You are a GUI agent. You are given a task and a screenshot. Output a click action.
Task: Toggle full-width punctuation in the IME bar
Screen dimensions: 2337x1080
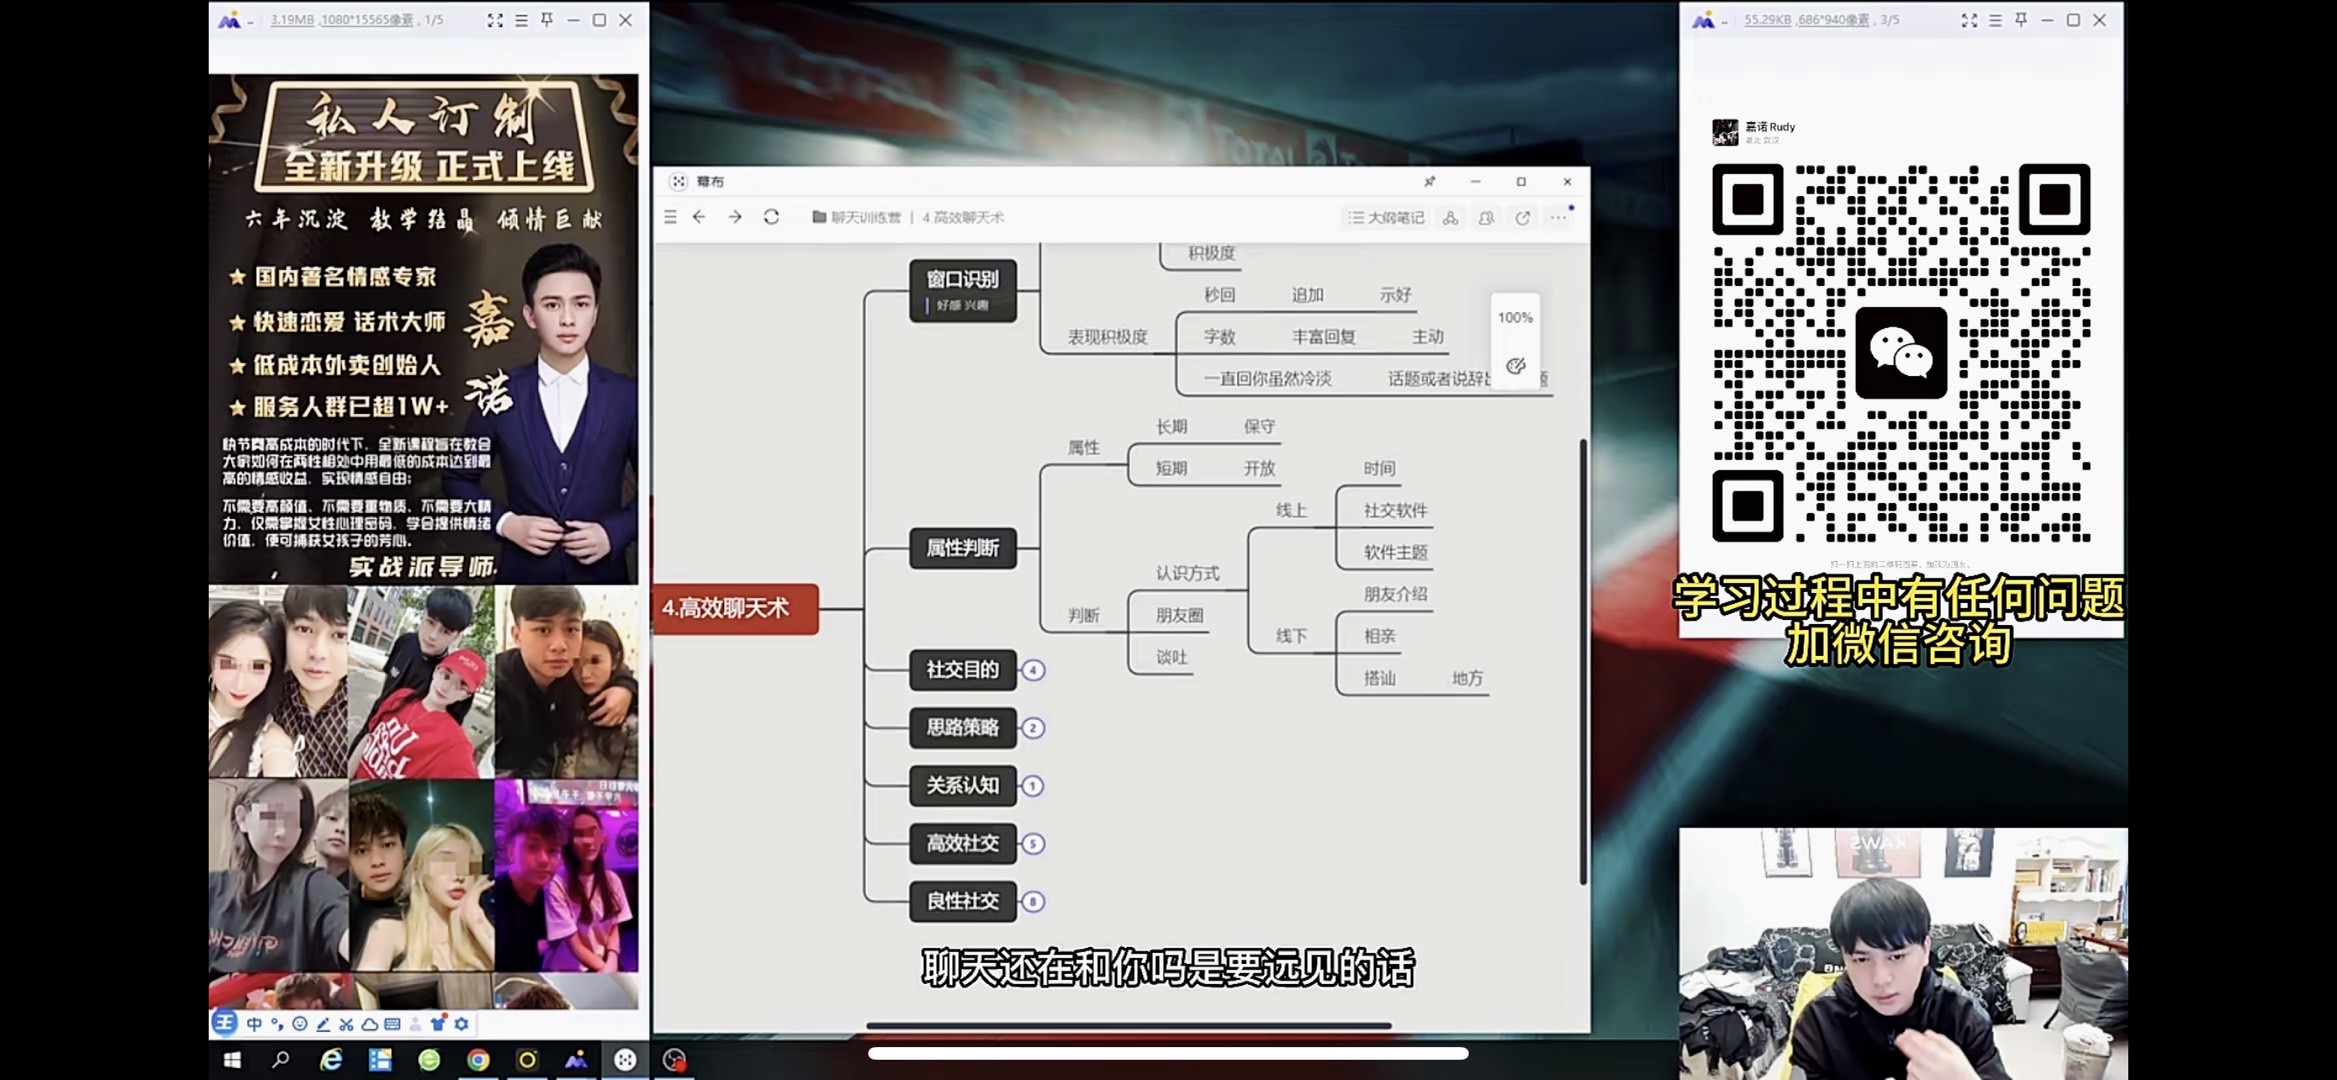click(x=277, y=1024)
